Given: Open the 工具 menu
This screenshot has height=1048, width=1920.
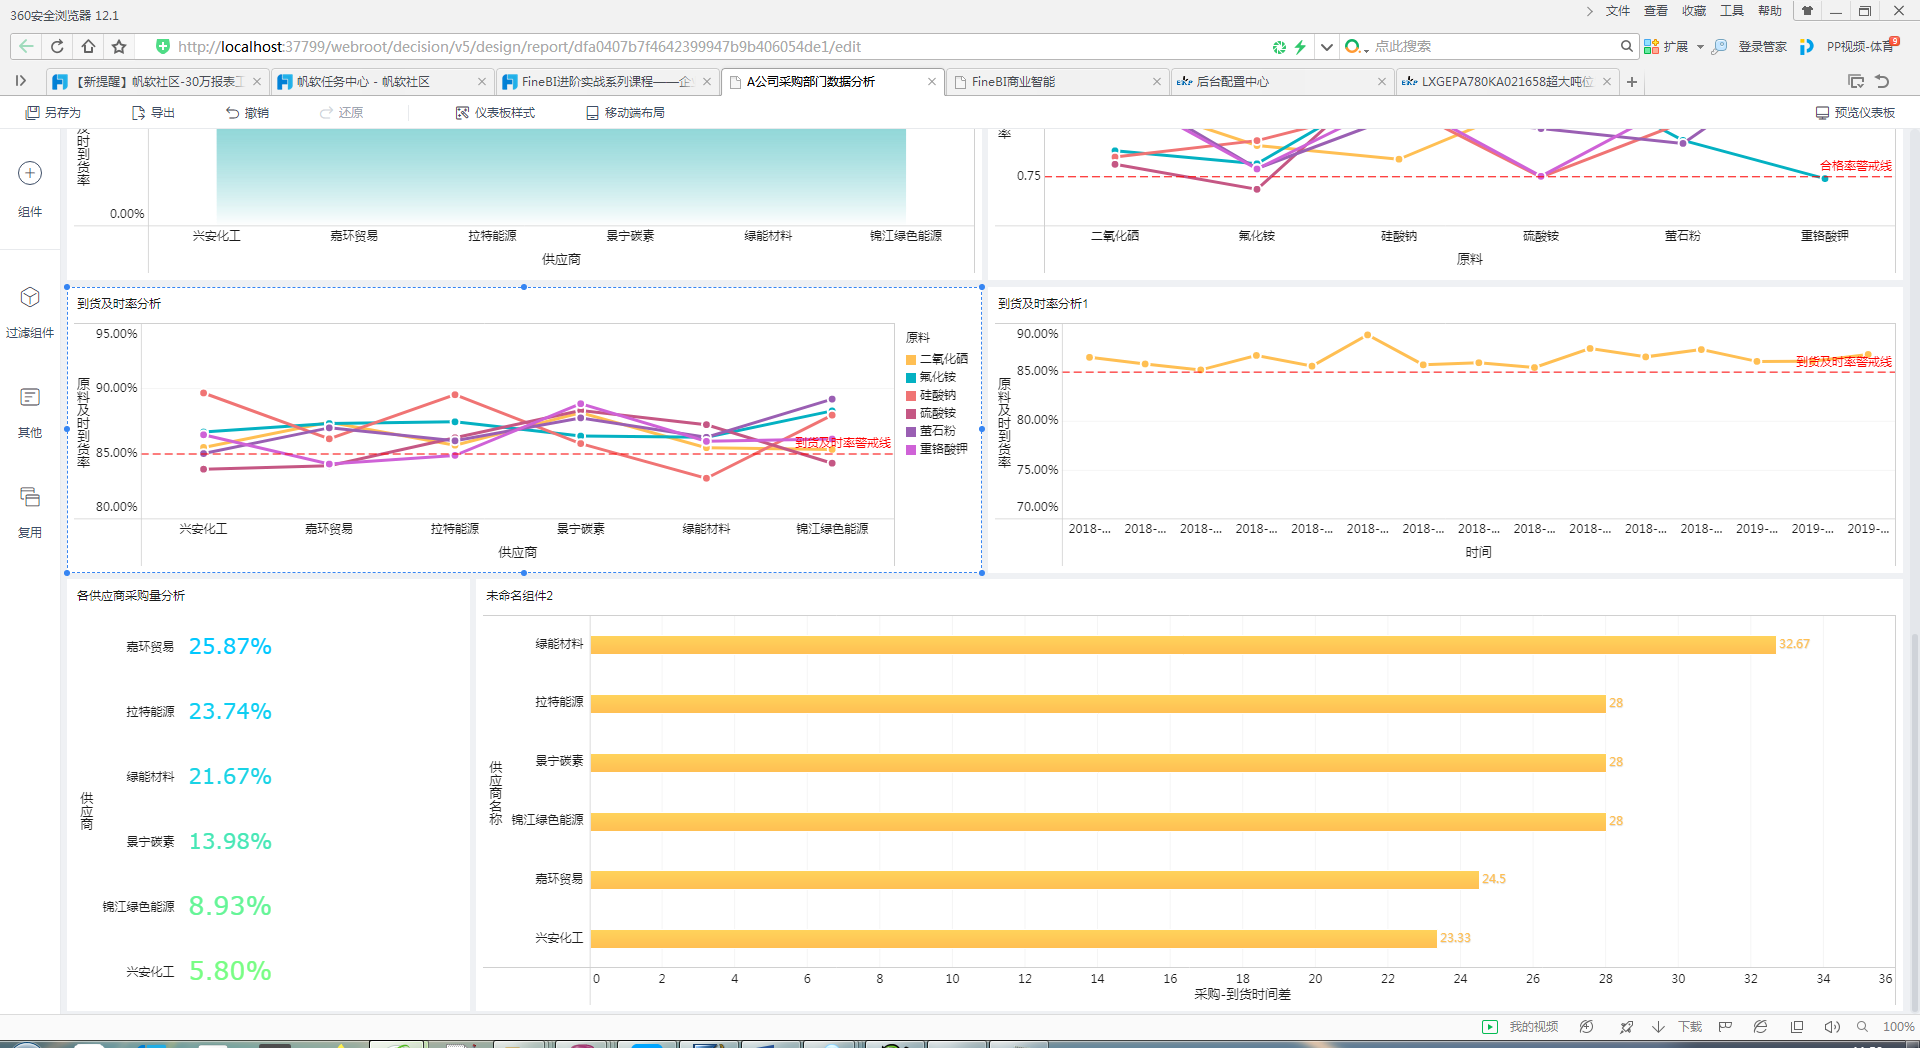Looking at the screenshot, I should [1731, 11].
